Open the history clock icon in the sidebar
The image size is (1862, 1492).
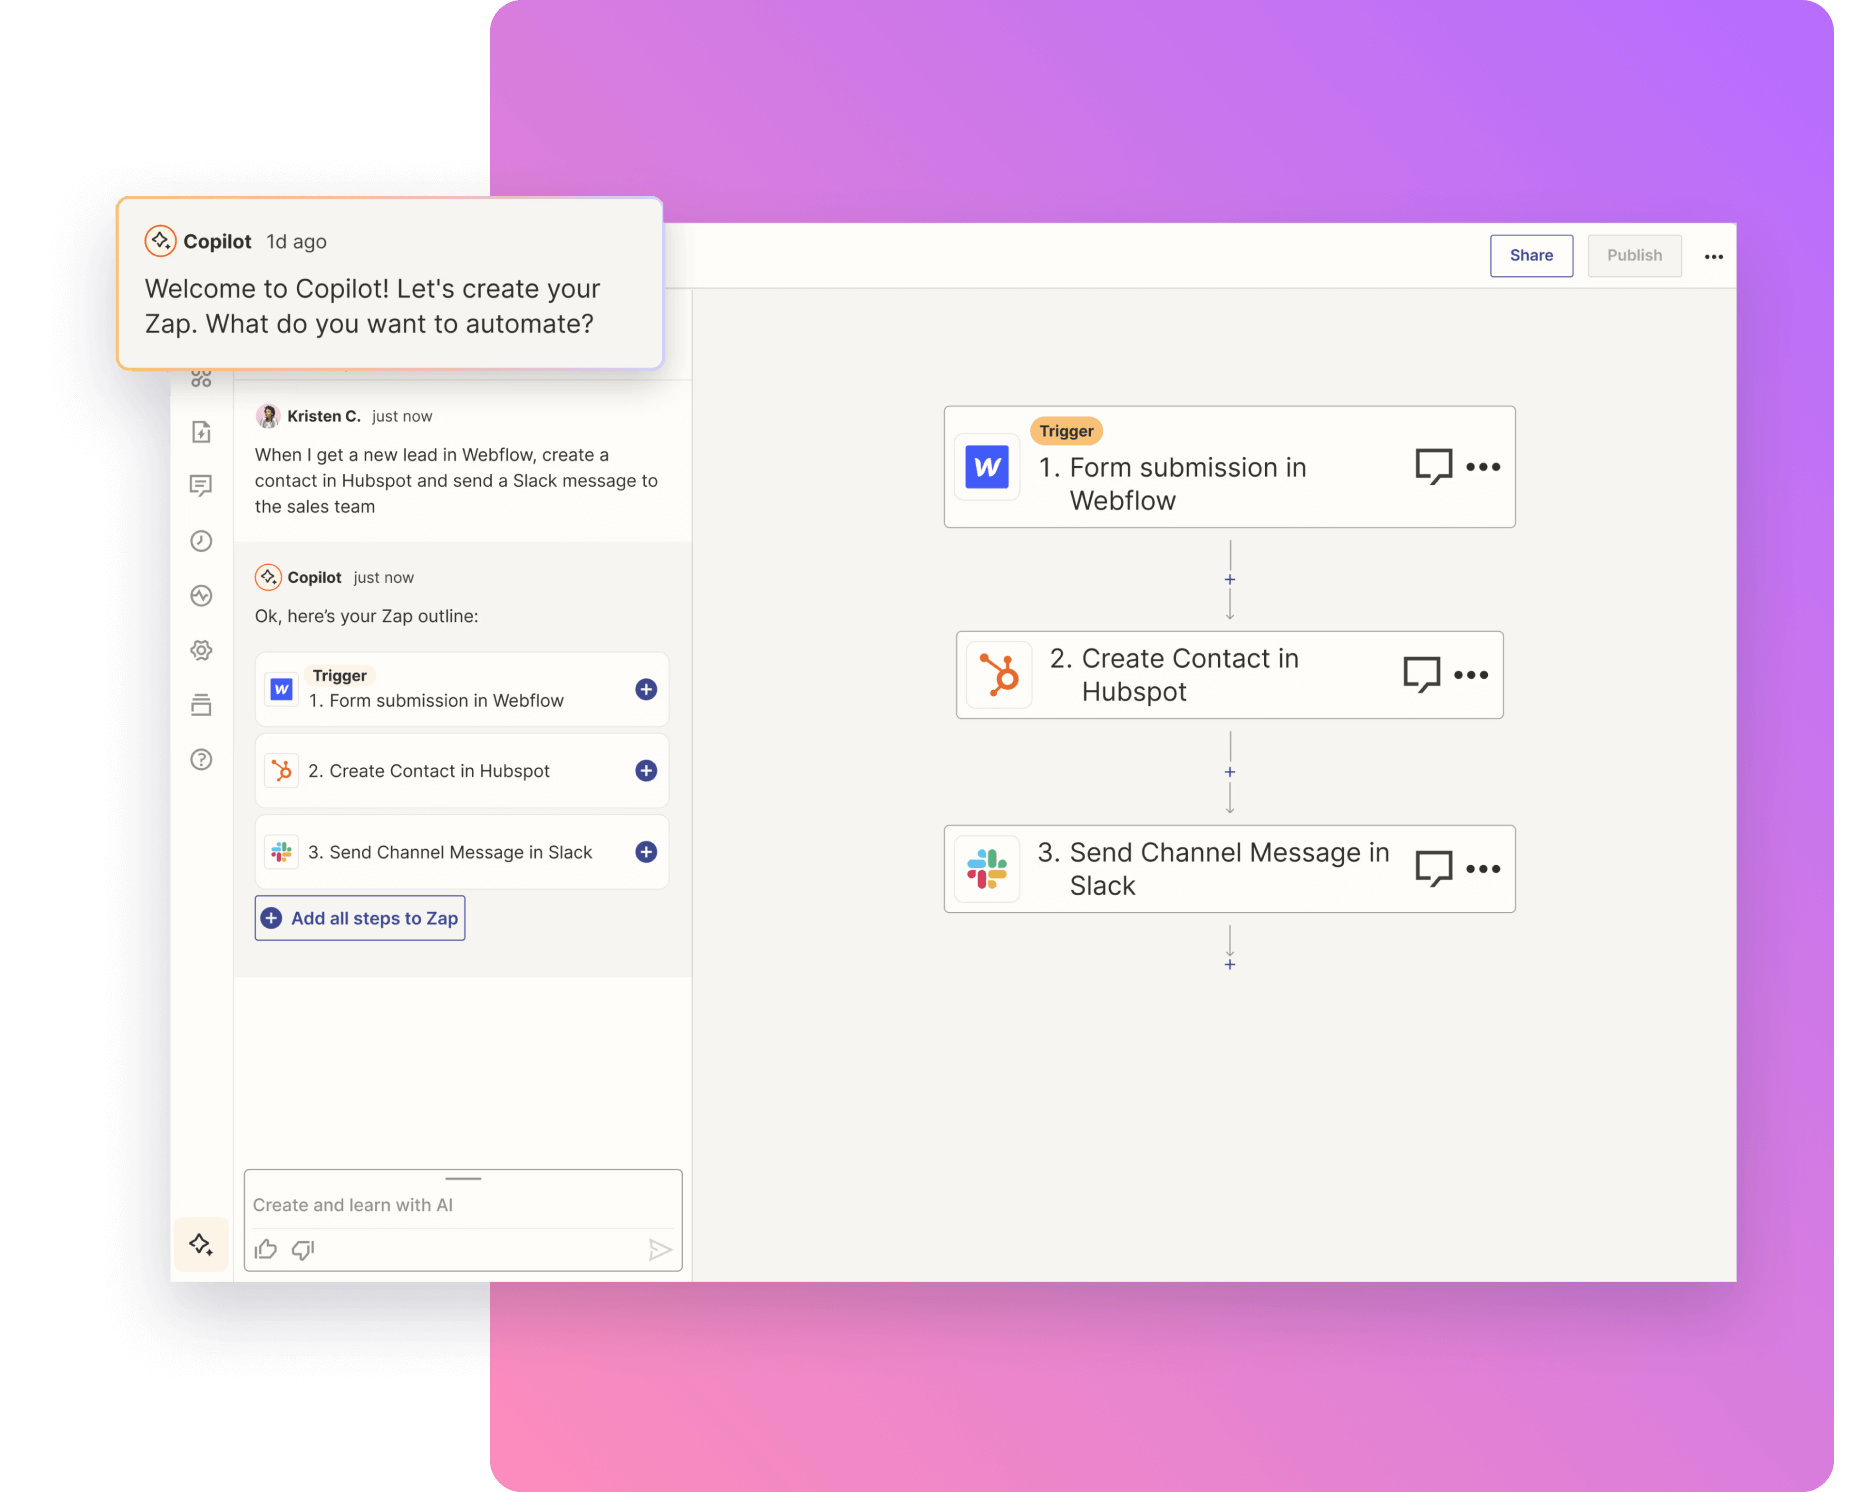pos(201,541)
